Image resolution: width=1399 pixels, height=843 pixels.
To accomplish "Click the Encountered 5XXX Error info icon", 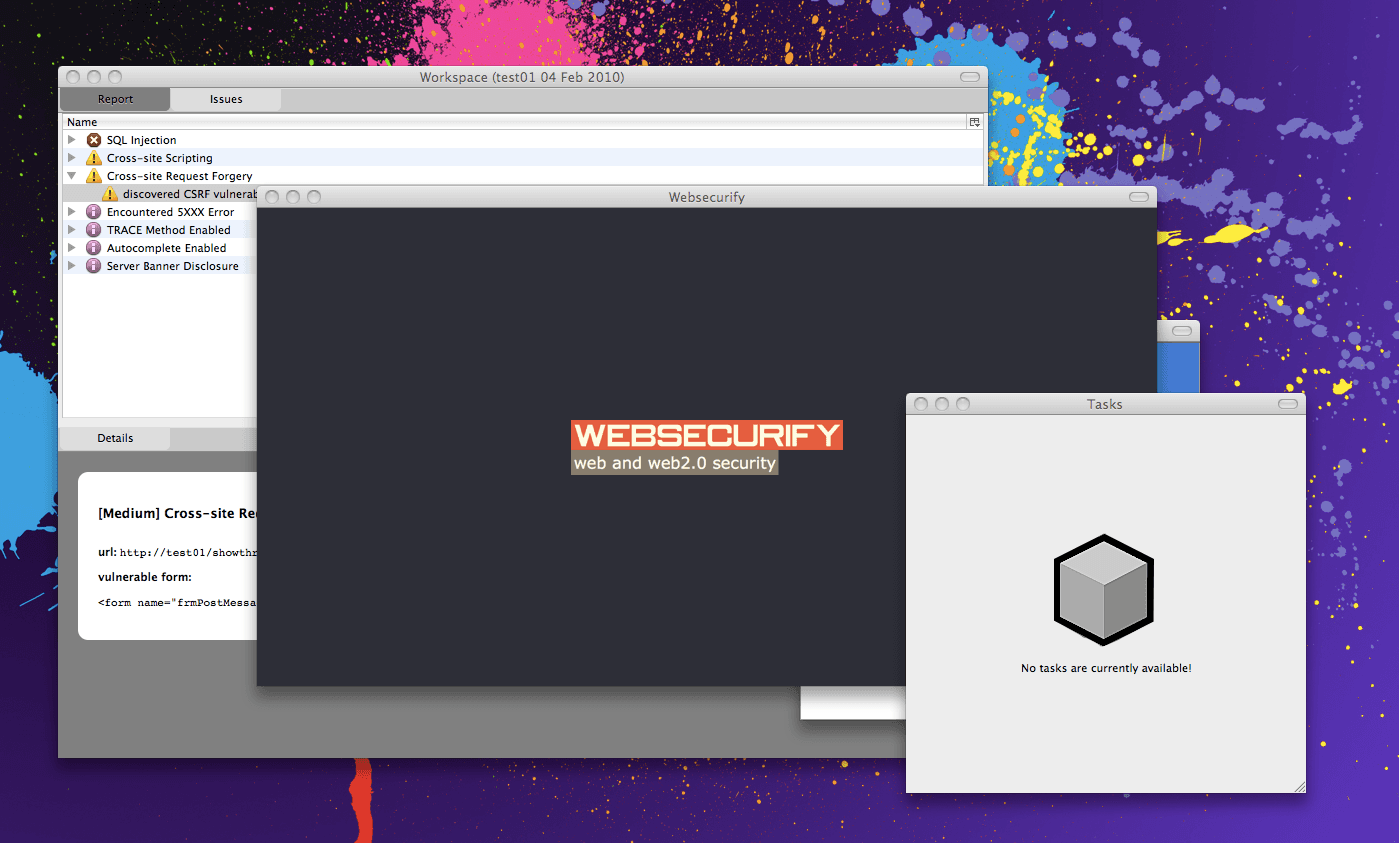I will point(94,212).
